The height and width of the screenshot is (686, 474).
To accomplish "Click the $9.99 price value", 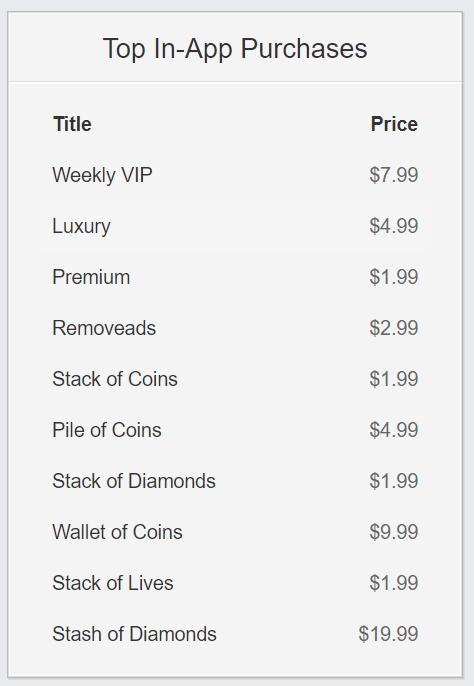I will pos(393,532).
